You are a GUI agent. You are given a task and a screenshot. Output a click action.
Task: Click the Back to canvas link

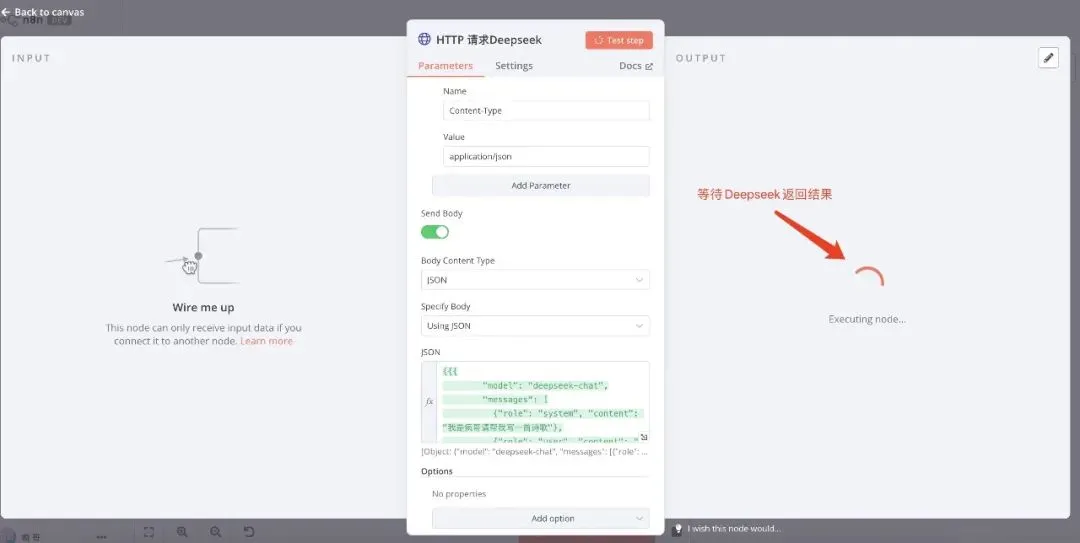click(43, 12)
